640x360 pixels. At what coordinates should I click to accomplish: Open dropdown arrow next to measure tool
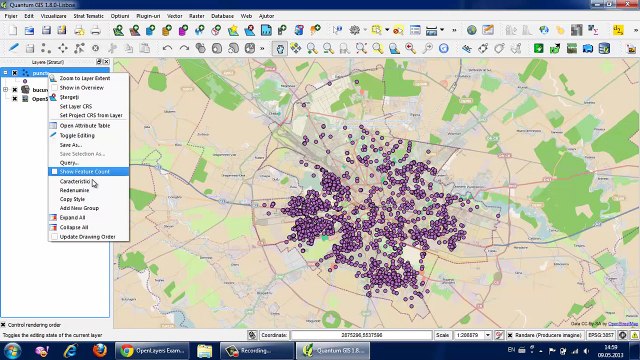pyautogui.click(x=442, y=30)
